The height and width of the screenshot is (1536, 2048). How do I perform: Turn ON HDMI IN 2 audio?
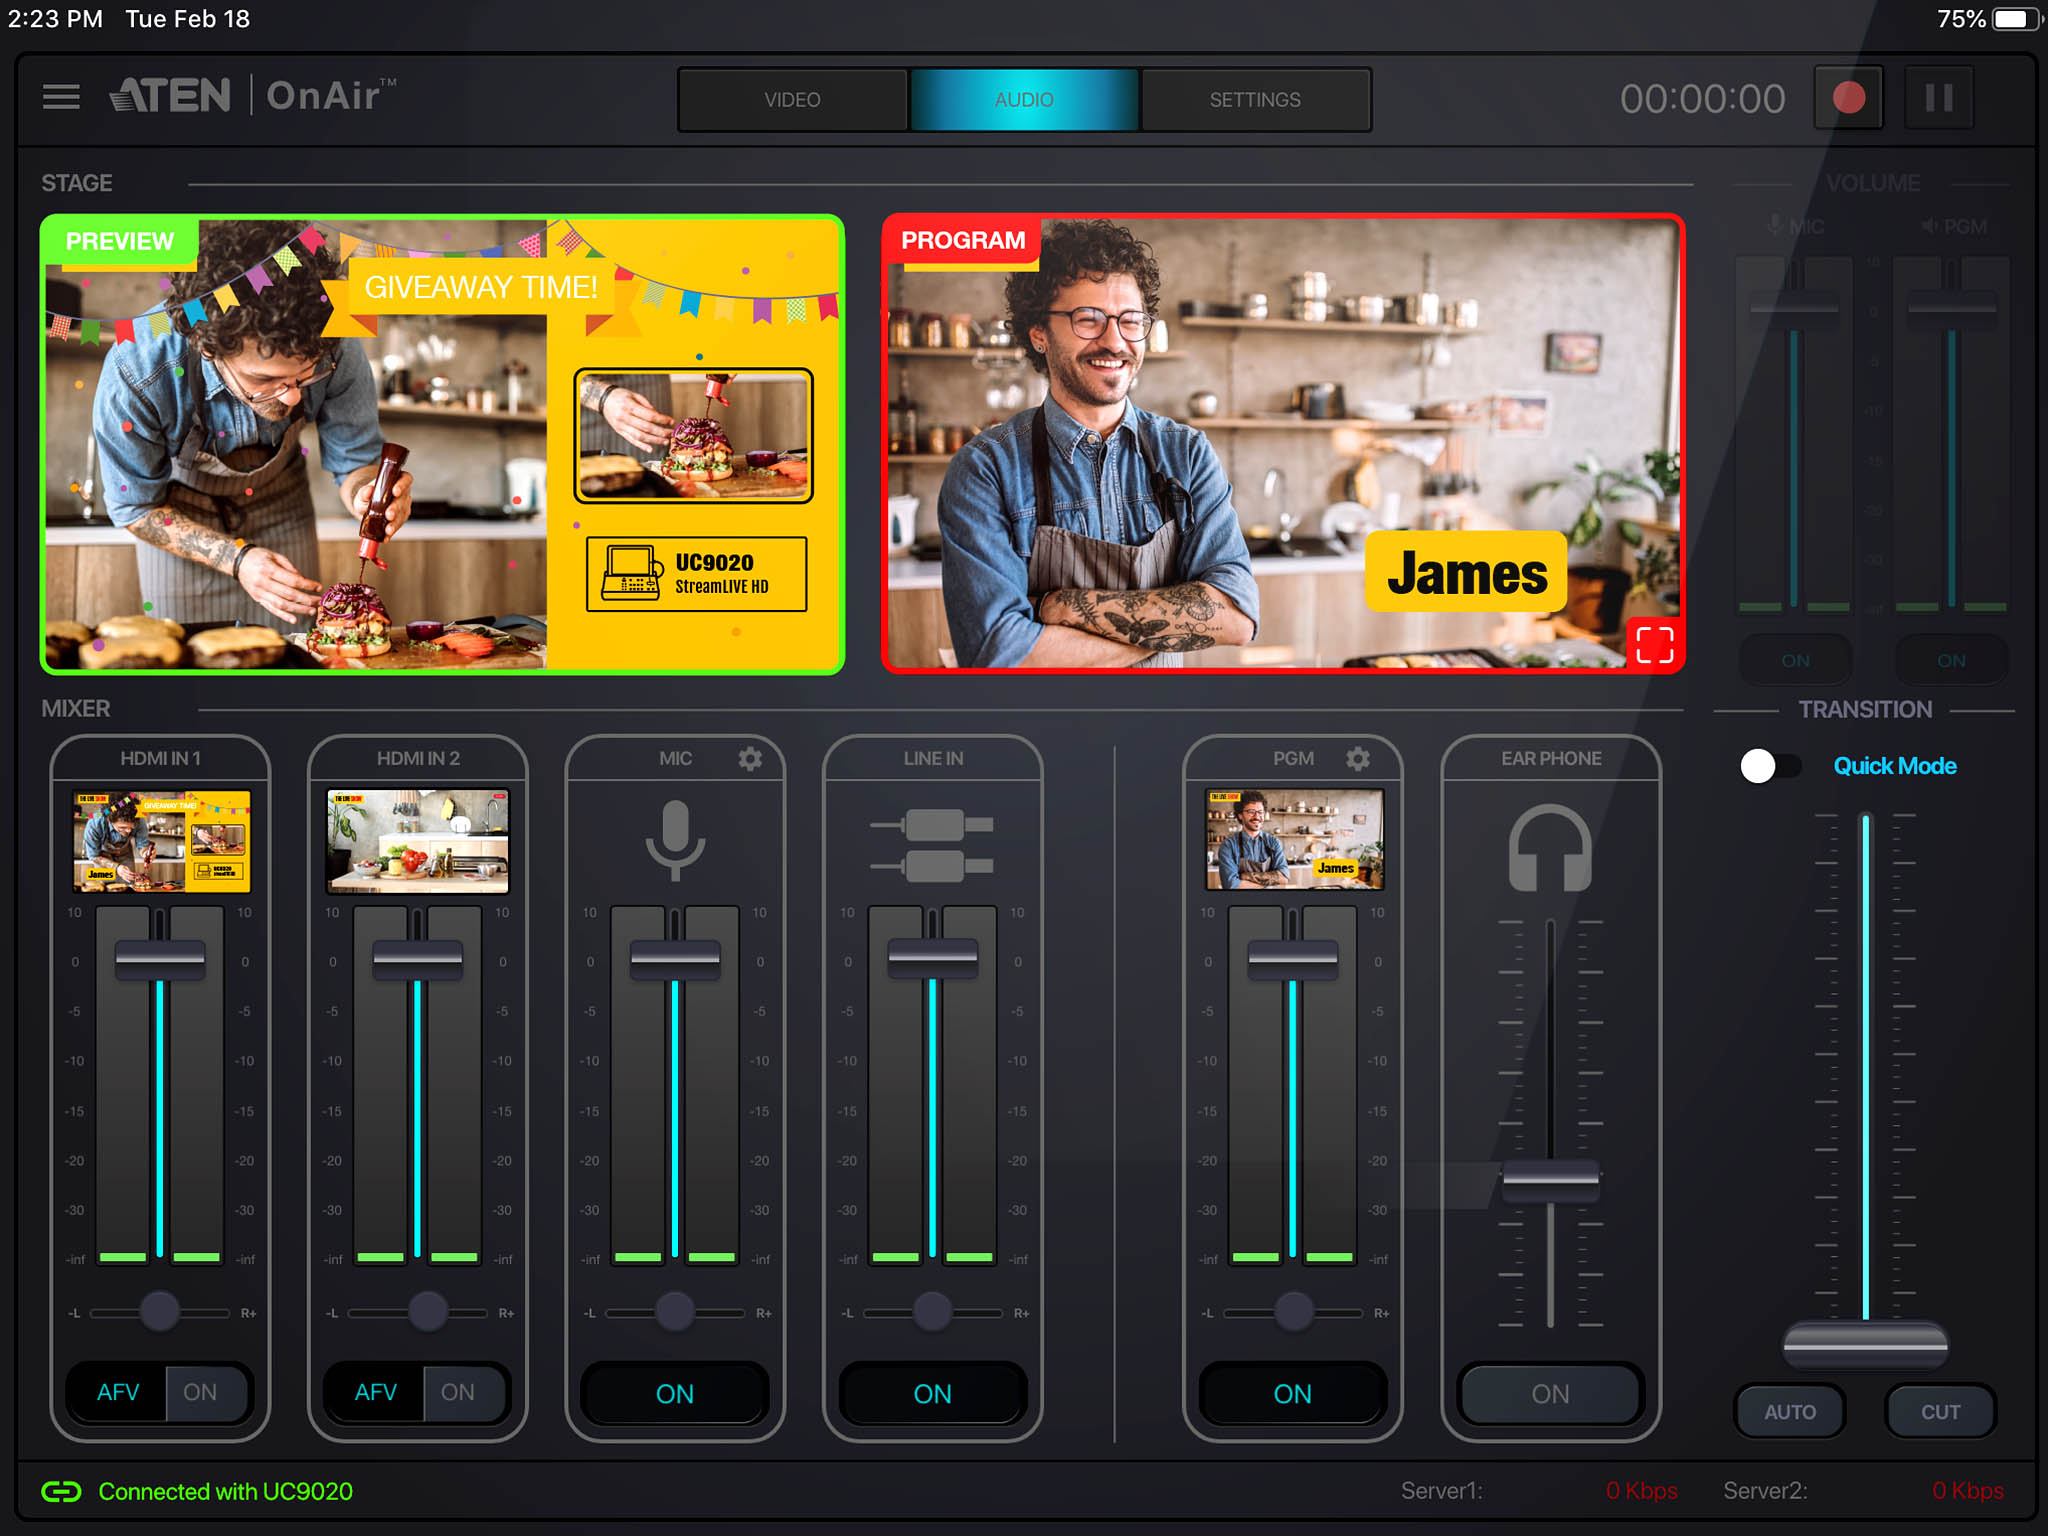pyautogui.click(x=458, y=1392)
